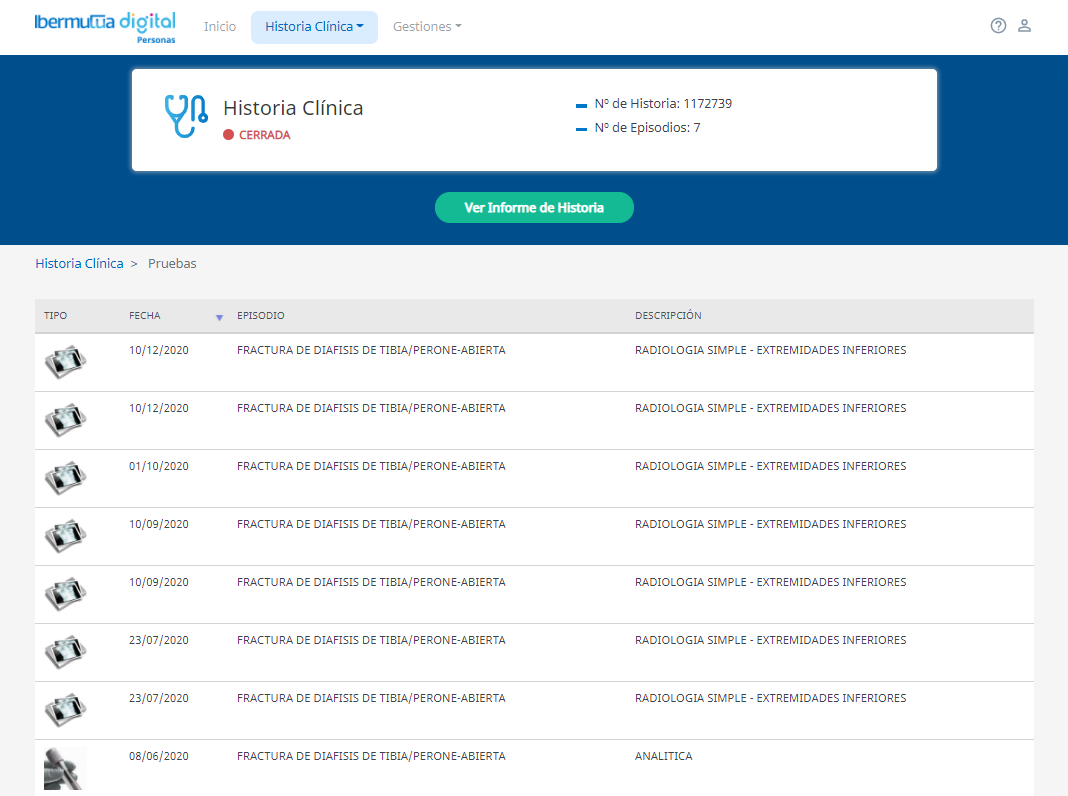Click the Ibermutua digital logo
1068x796 pixels.
[x=105, y=25]
